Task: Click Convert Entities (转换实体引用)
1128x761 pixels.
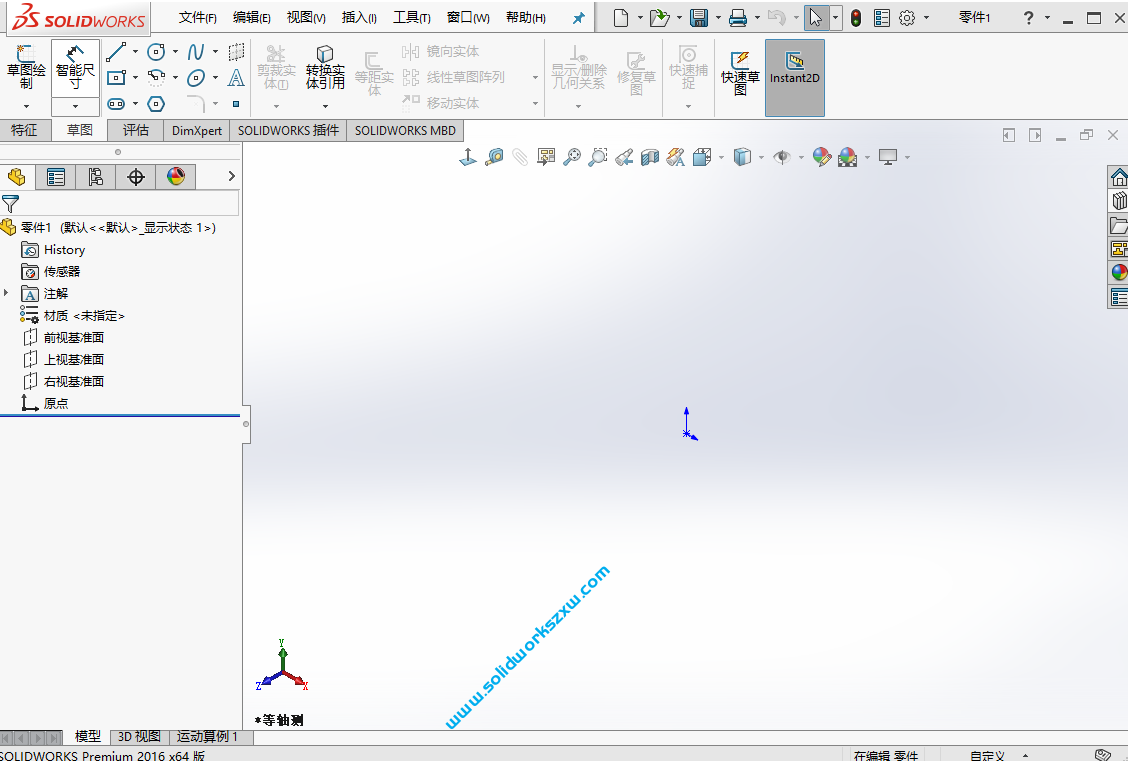Action: coord(325,72)
